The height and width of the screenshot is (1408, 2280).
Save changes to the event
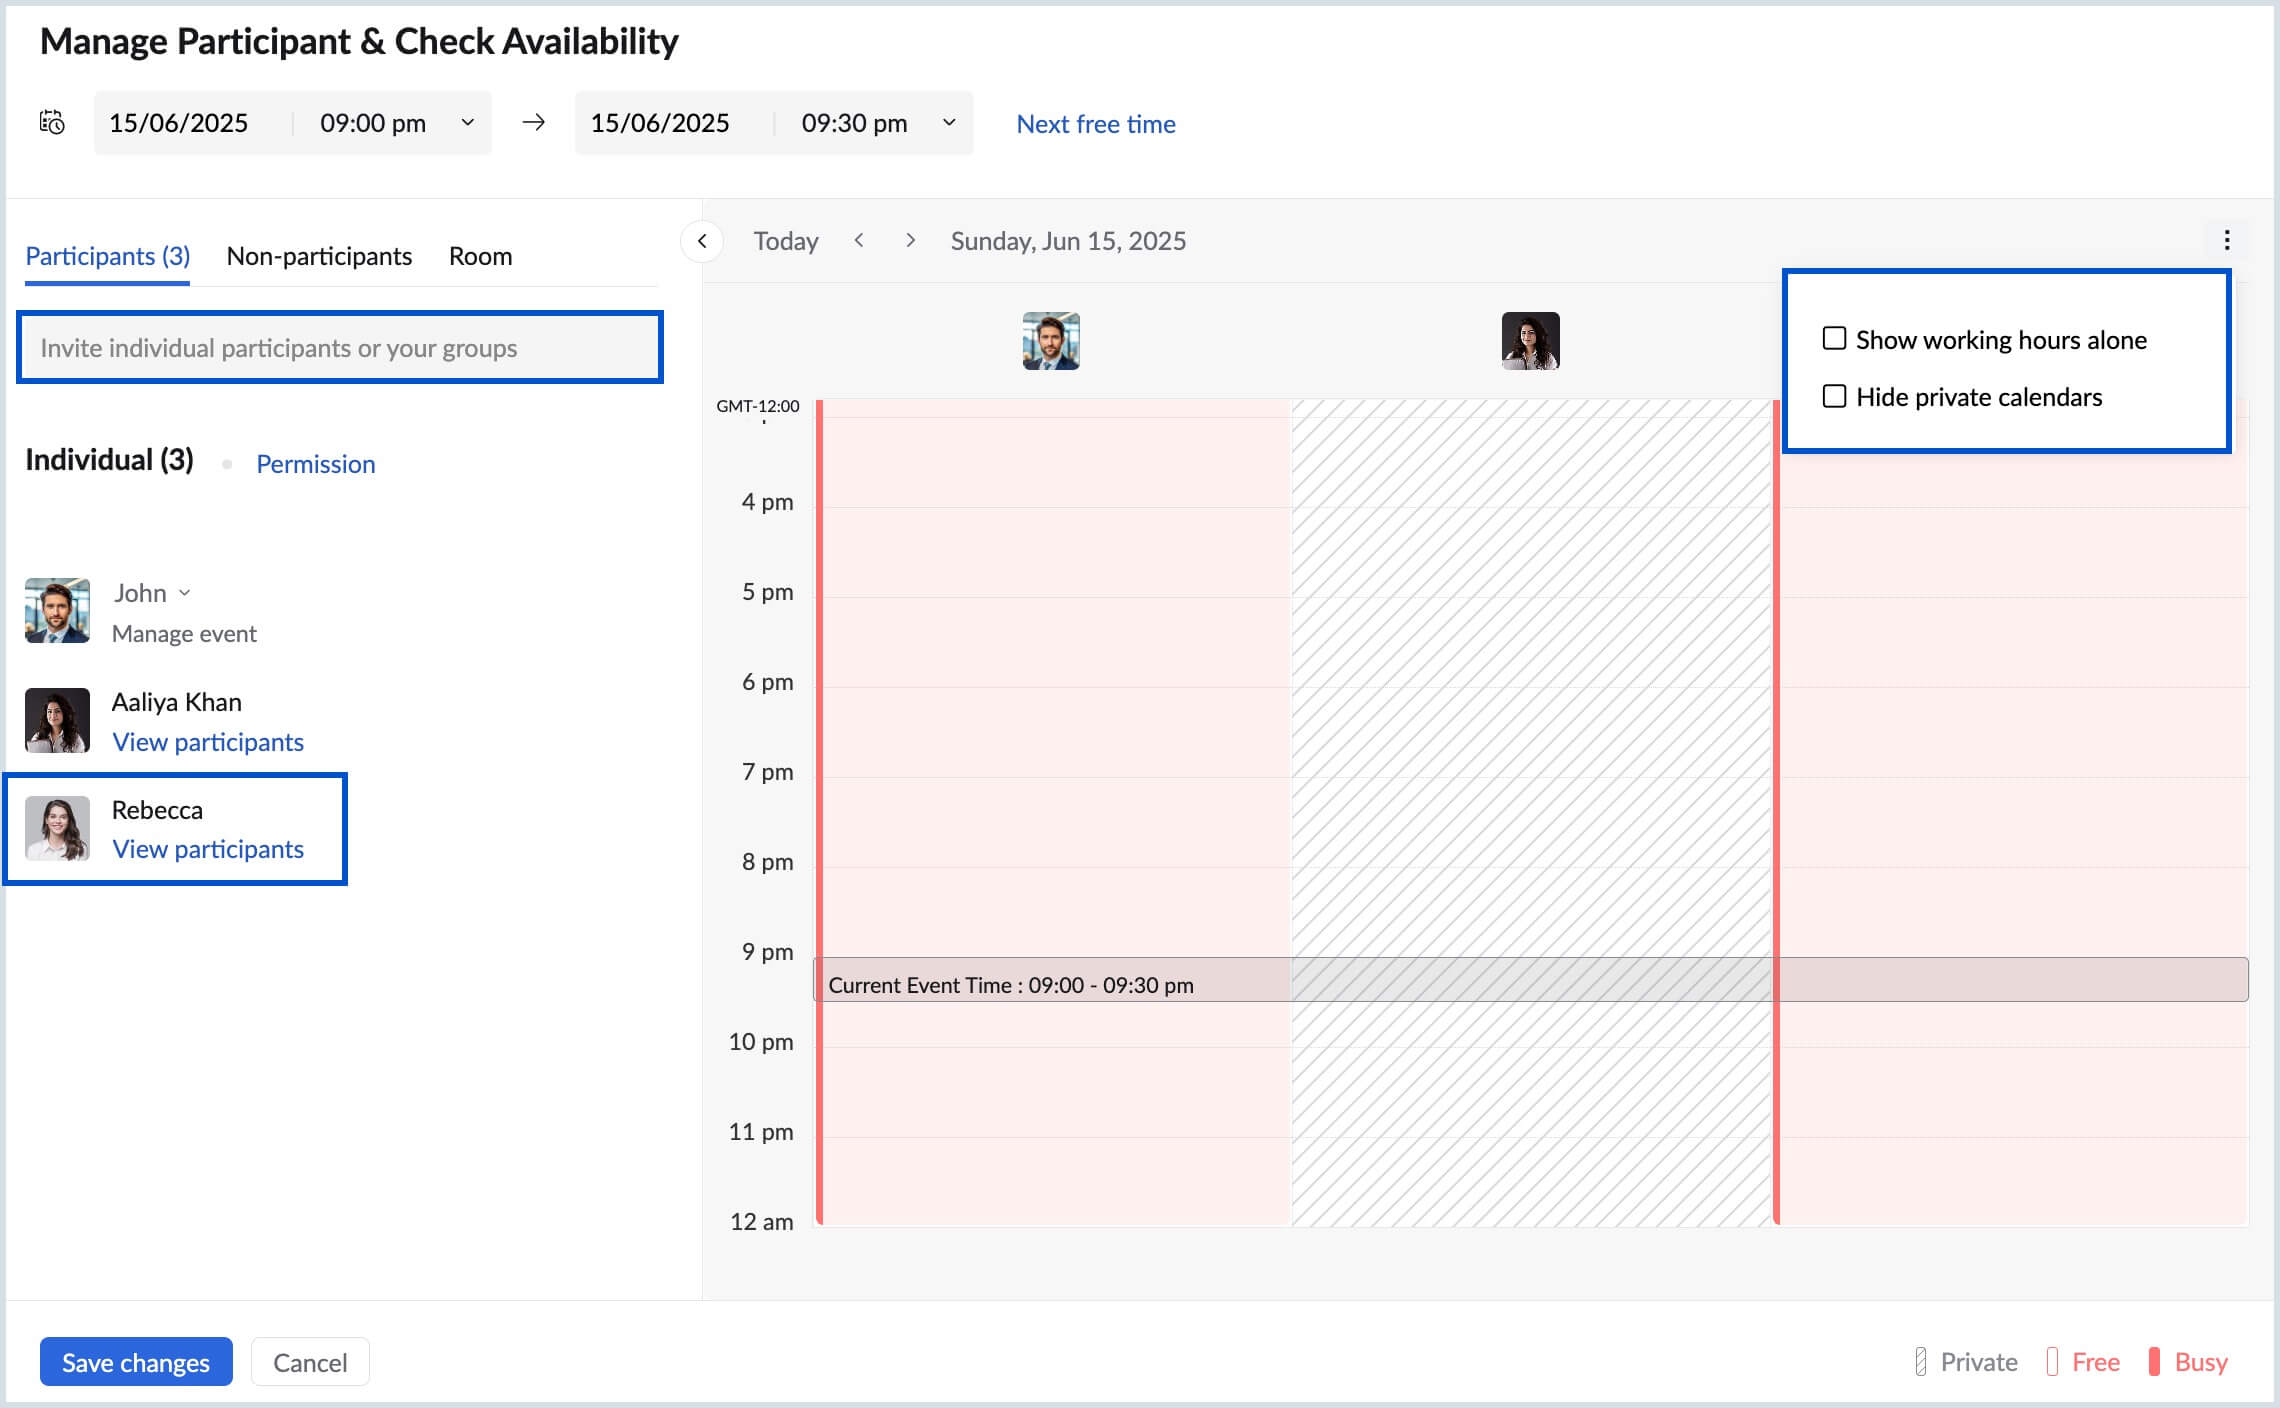coord(135,1361)
